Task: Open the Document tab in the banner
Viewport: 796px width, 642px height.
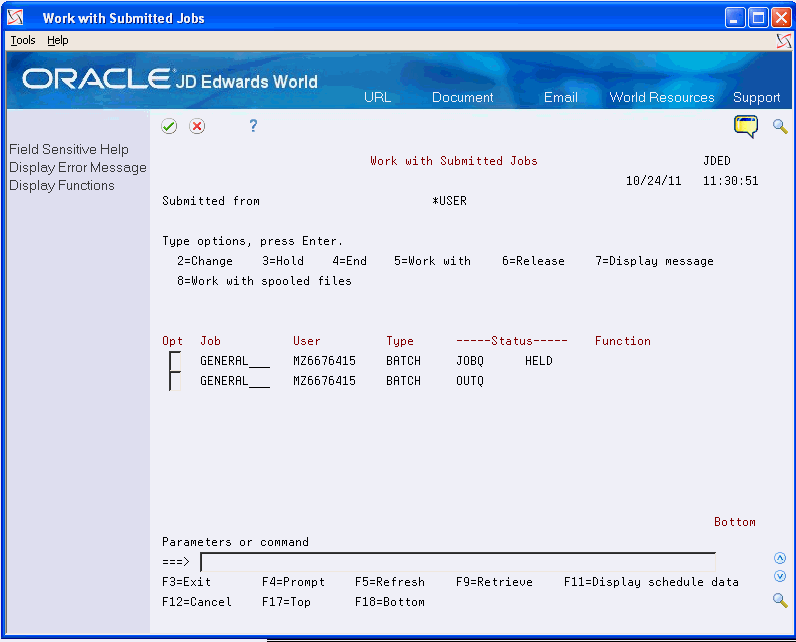Action: [462, 97]
